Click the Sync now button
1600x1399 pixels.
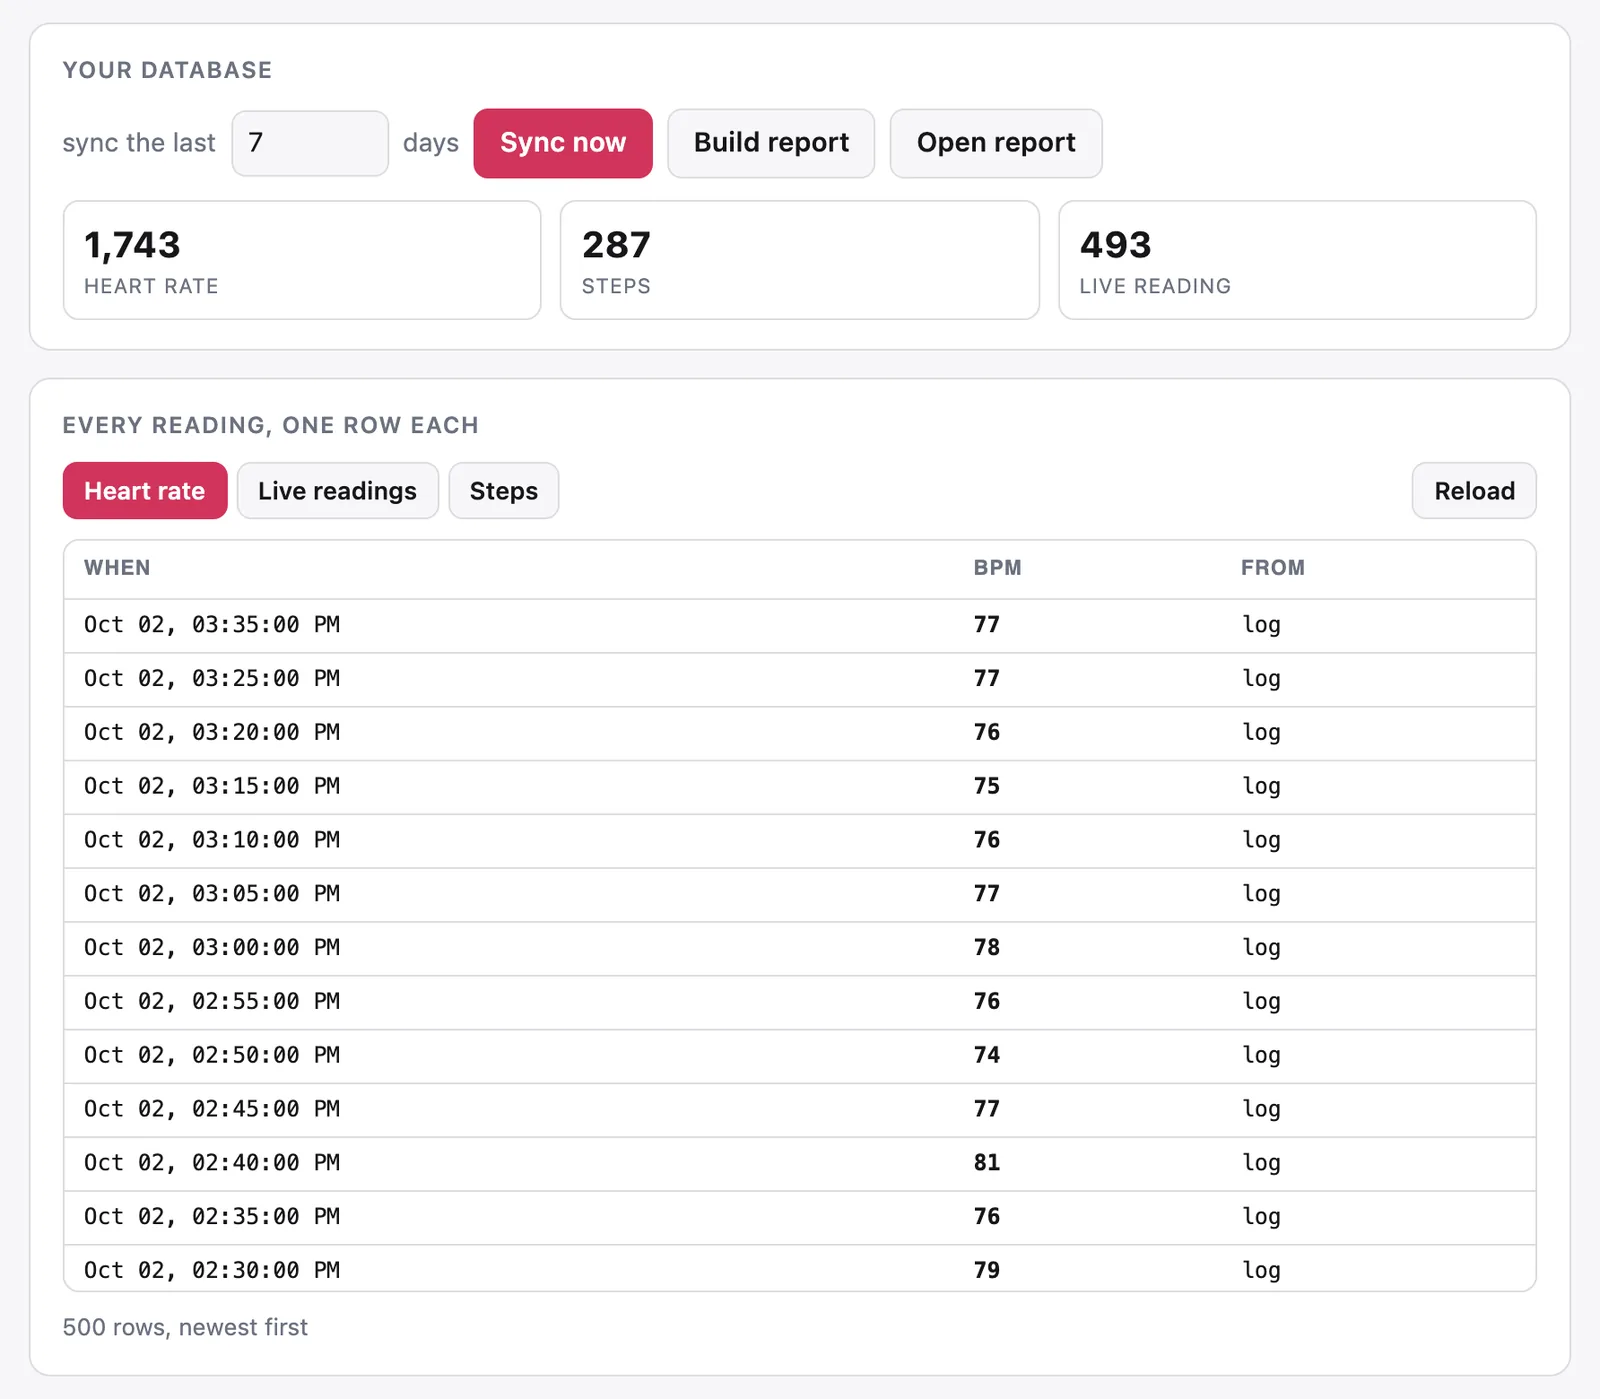563,143
